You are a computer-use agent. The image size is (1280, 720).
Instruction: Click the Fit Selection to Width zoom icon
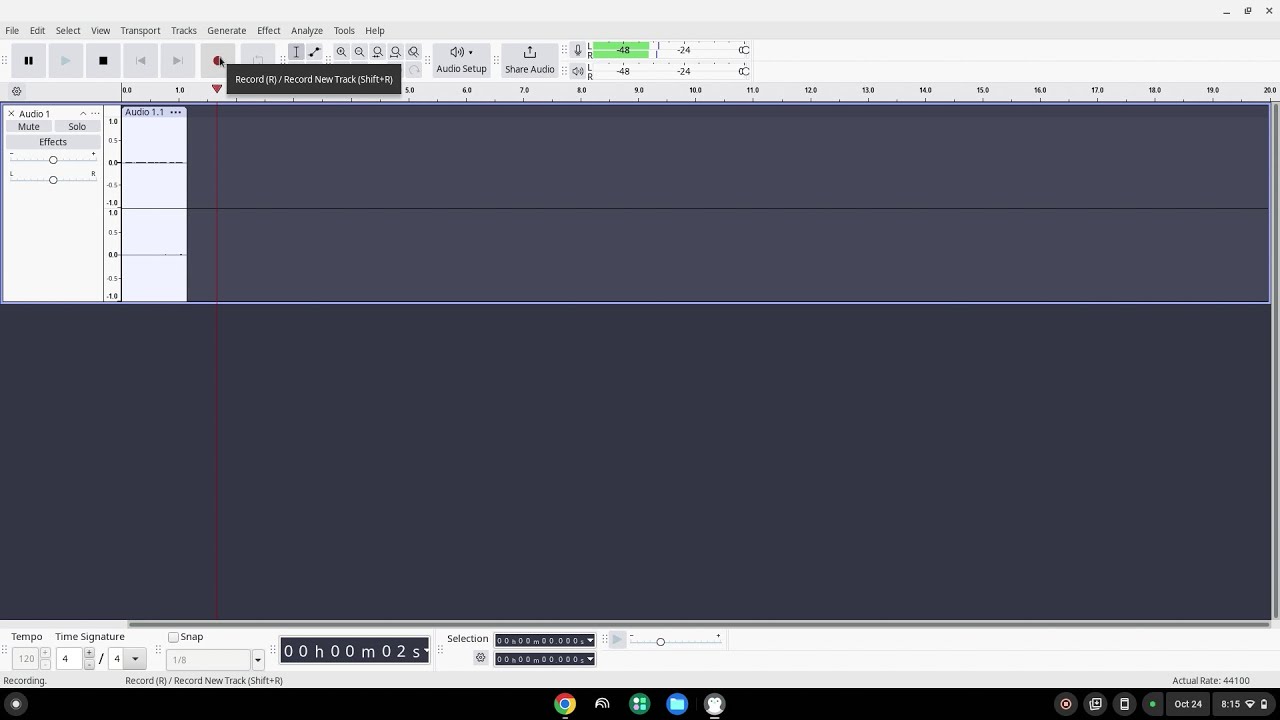[377, 52]
